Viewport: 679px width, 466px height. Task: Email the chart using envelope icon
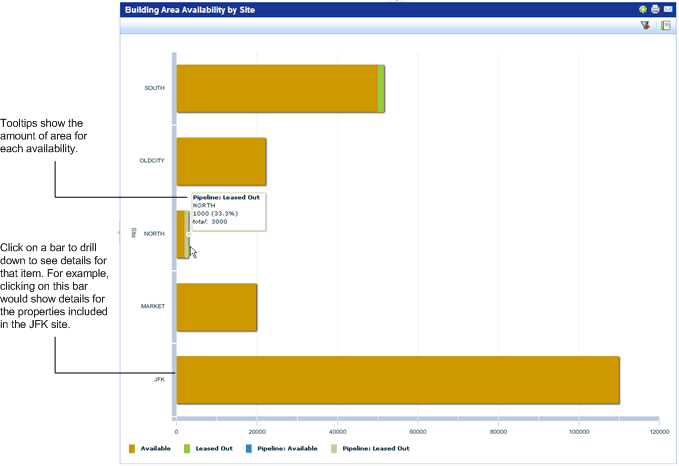point(667,9)
